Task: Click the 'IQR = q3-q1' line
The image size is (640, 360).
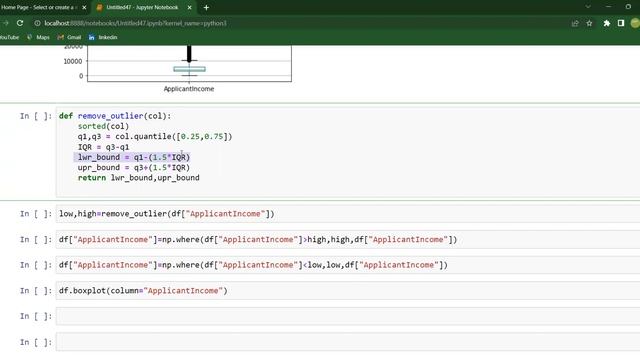Action: [103, 147]
